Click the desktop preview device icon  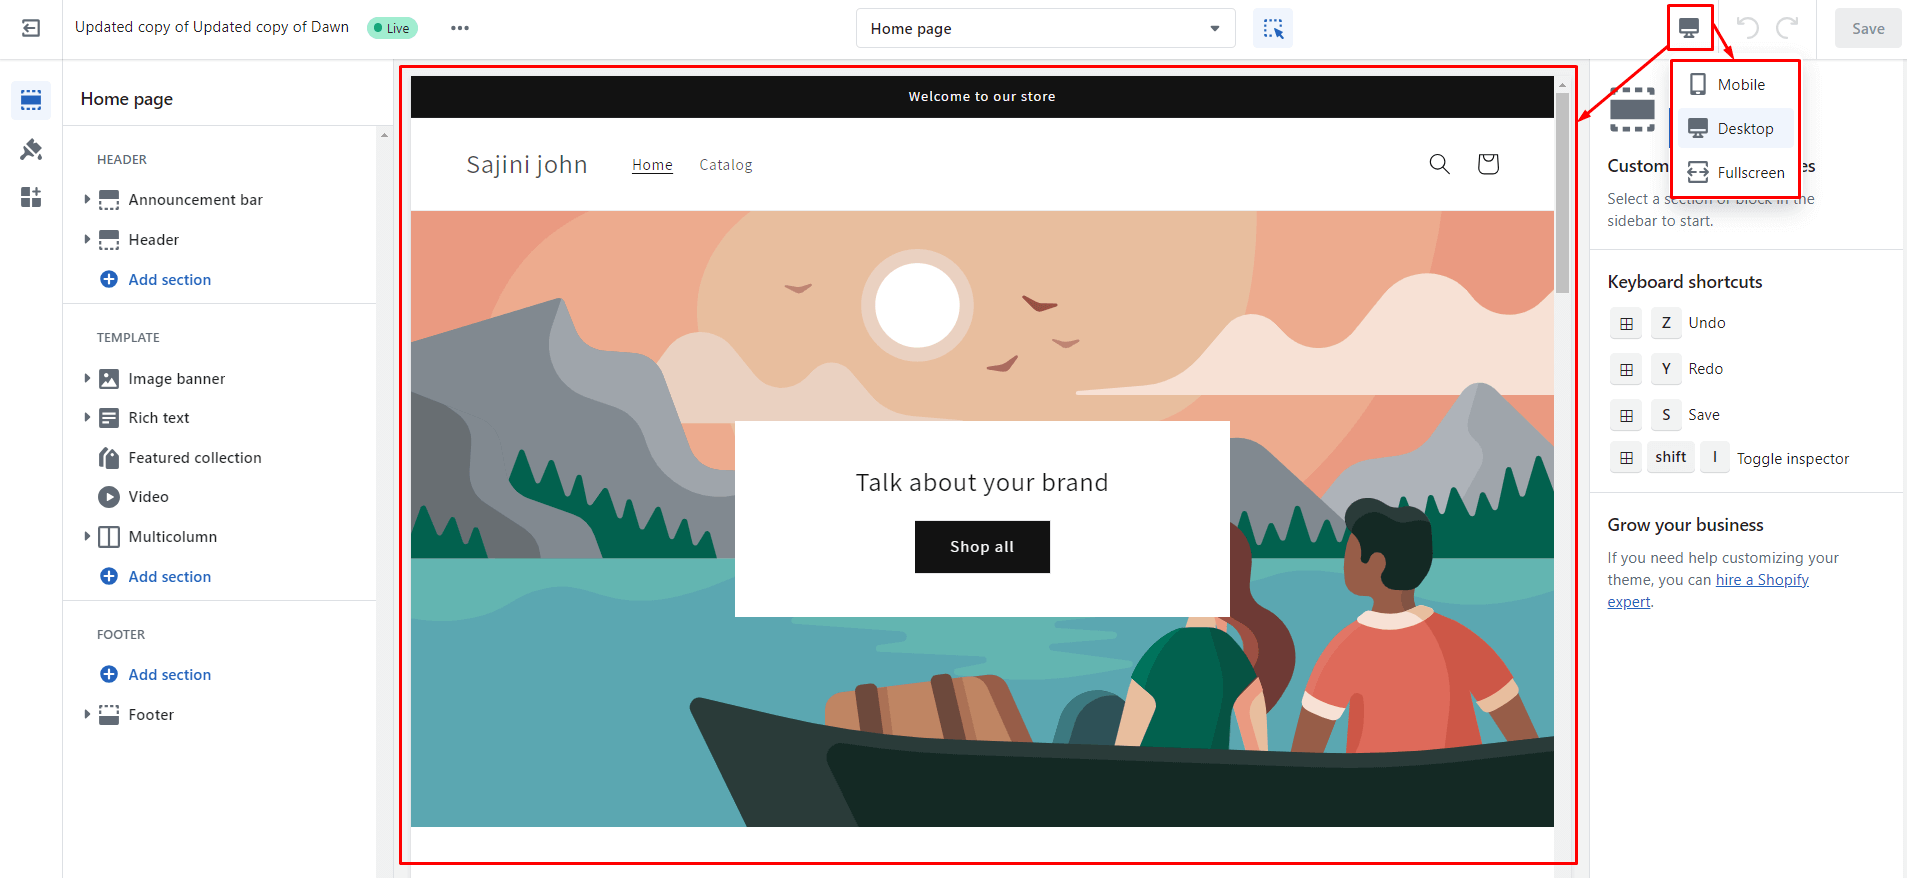pos(1688,28)
